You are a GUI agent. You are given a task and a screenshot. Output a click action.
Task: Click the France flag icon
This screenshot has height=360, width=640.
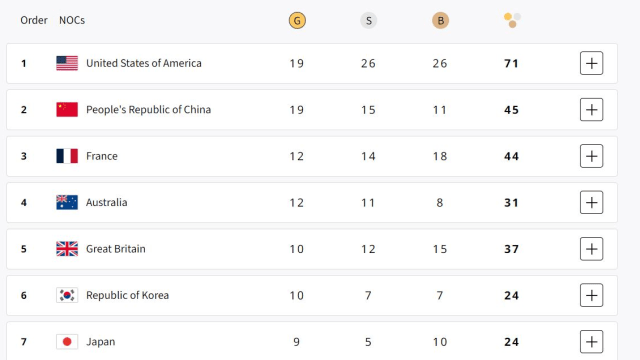pyautogui.click(x=67, y=156)
